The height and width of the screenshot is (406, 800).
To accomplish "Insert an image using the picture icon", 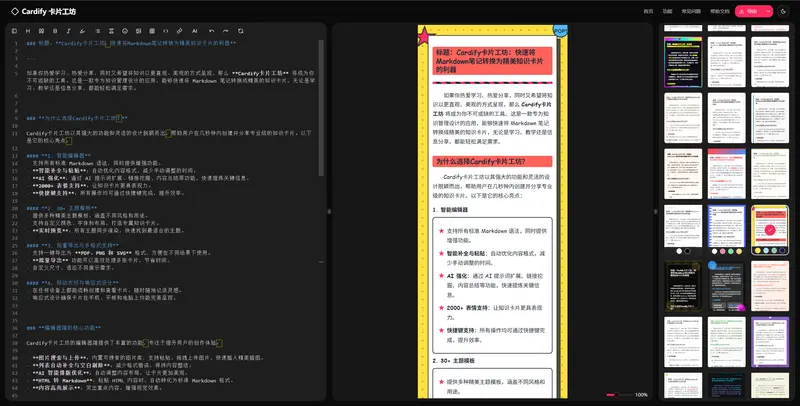I will [x=138, y=31].
